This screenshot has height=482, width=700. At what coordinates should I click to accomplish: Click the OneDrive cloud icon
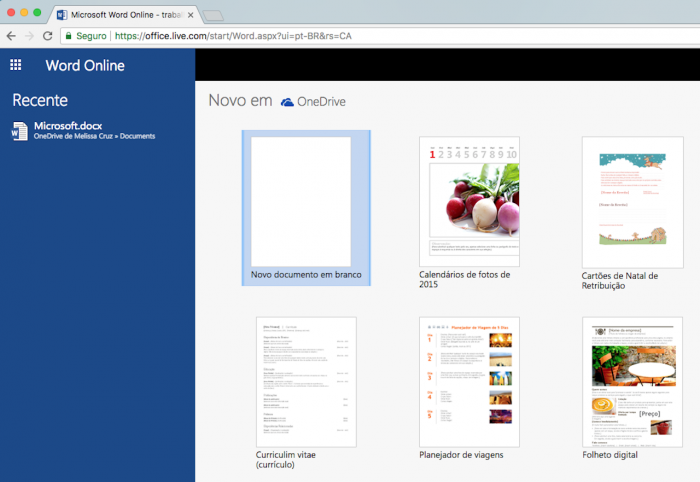click(x=287, y=102)
